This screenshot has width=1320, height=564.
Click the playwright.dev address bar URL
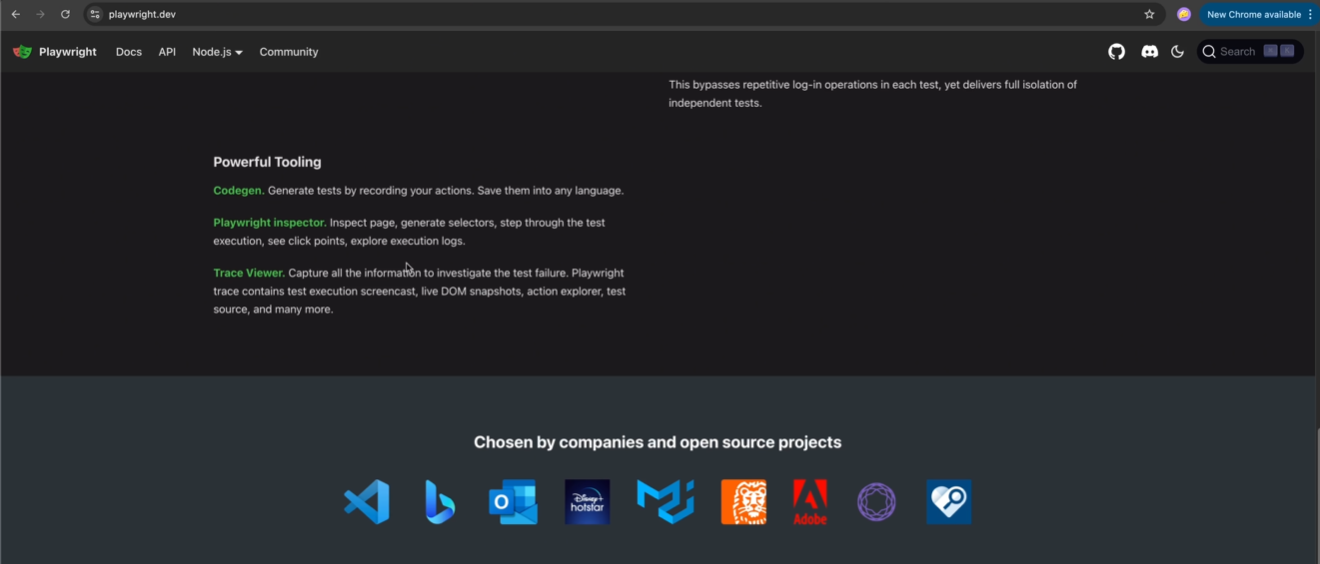click(x=142, y=14)
